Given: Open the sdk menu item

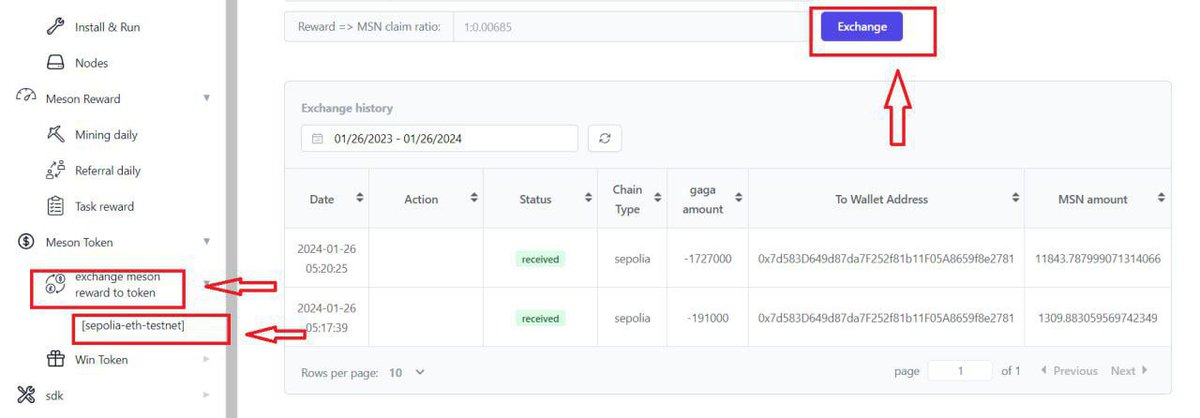Looking at the screenshot, I should (56, 395).
